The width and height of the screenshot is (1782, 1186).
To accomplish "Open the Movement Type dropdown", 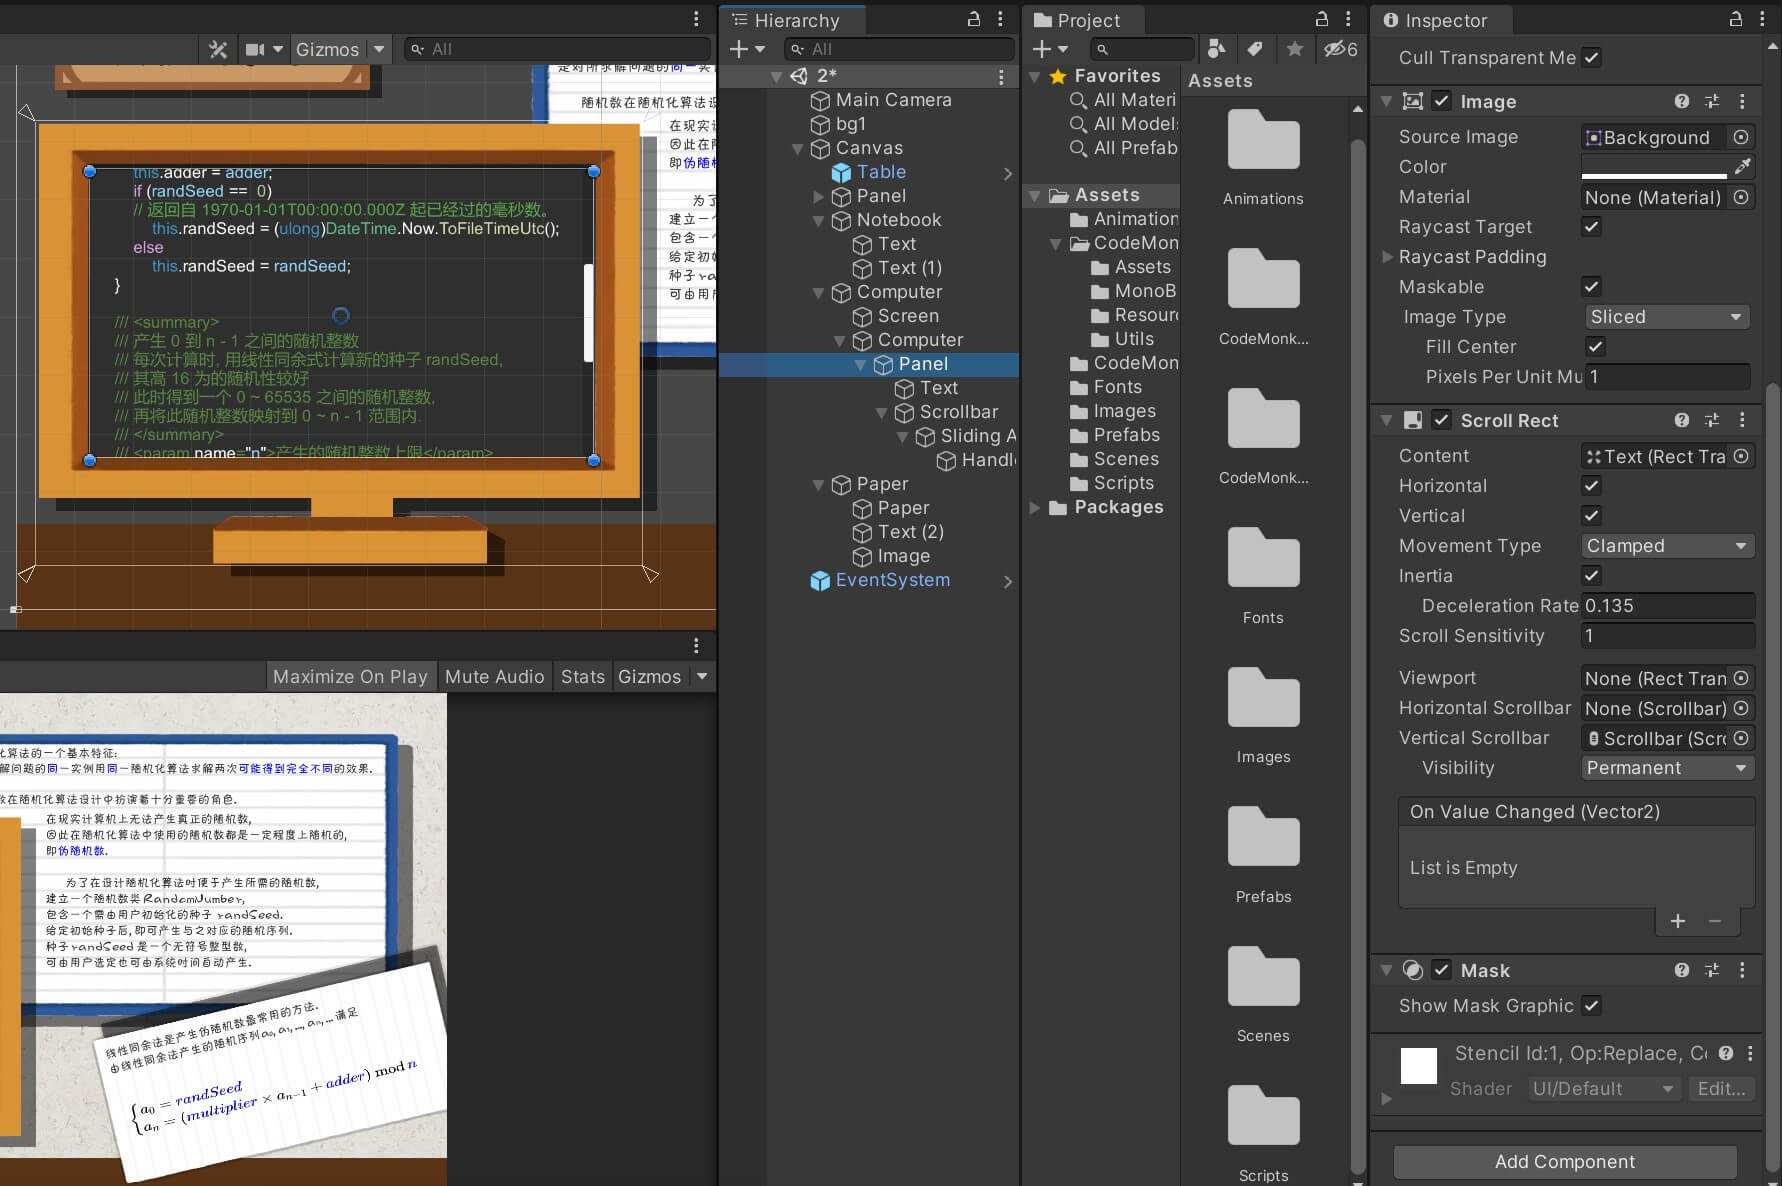I will coord(1665,546).
